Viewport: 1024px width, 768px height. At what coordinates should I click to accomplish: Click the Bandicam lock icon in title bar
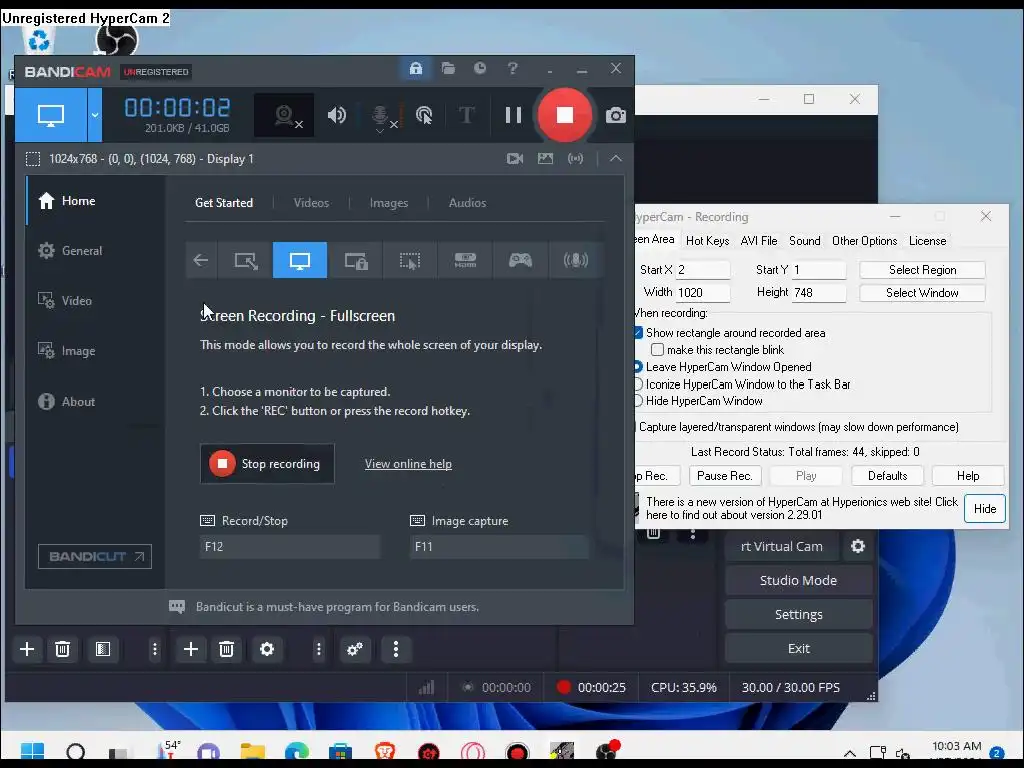(x=415, y=68)
